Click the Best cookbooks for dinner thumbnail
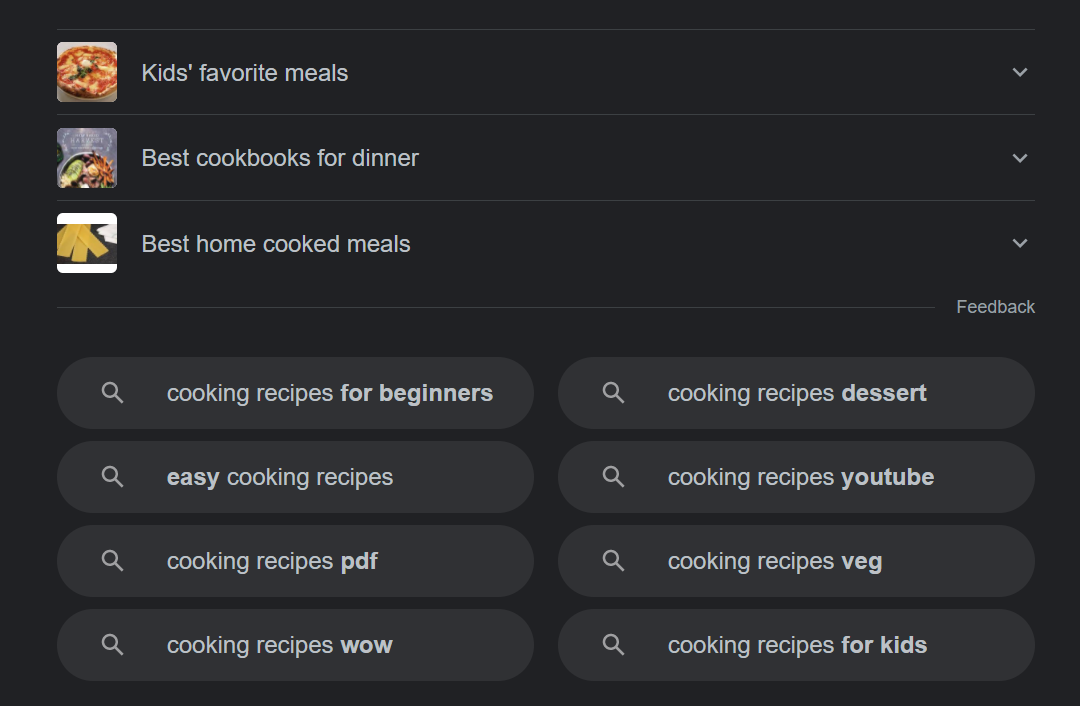Screen dimensions: 1080x706 pos(87,158)
